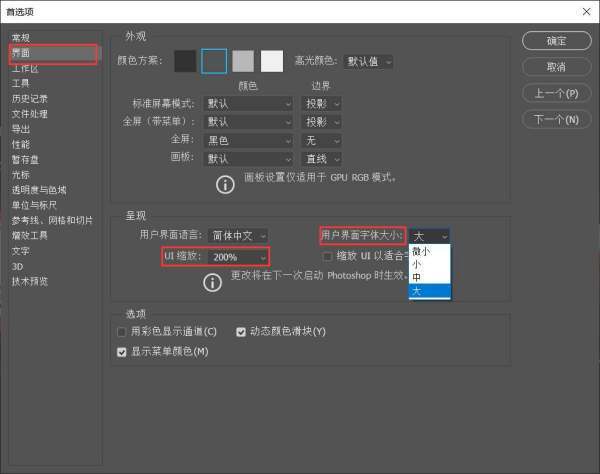Uncheck 显示菜单颜色 checkbox
Viewport: 600px width, 474px height.
[122, 351]
